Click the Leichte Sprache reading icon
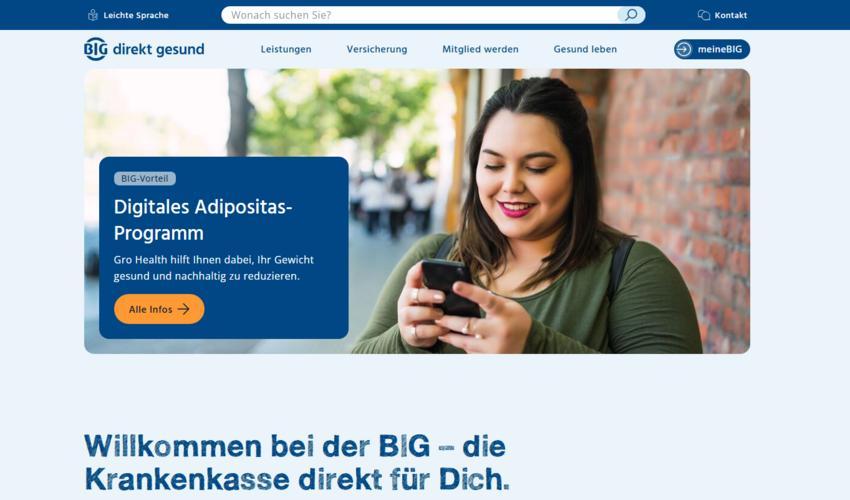Screen dimensions: 850x500 click(93, 15)
